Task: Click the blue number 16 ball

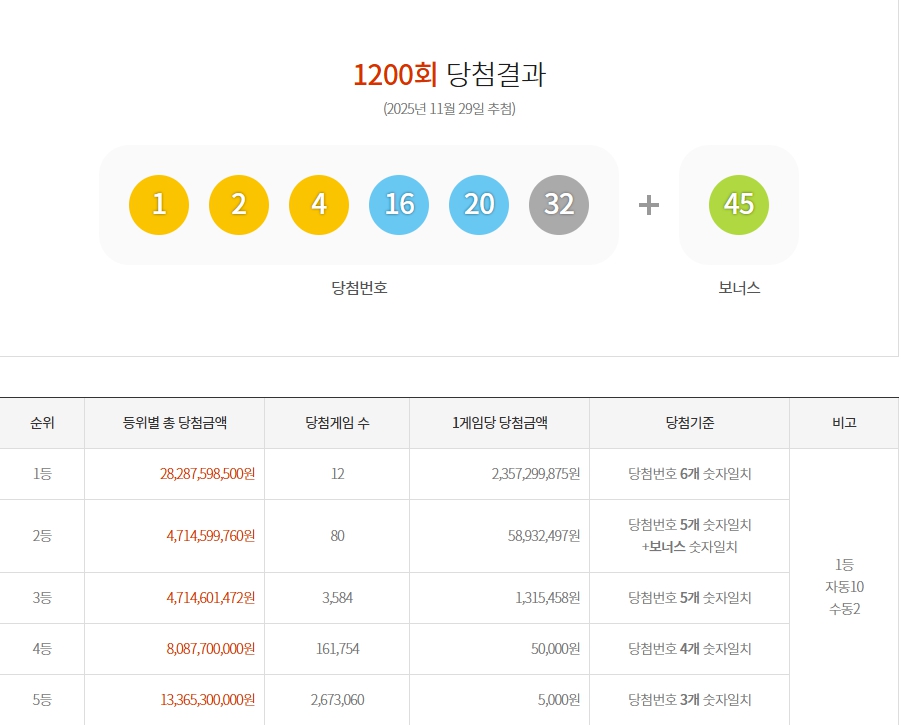Action: pos(399,205)
